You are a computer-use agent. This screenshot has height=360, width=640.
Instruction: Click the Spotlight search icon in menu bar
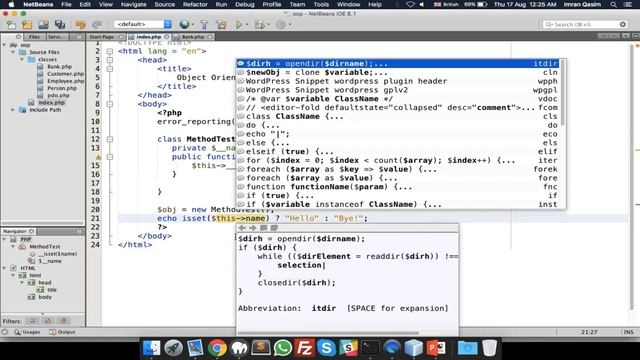613,4
